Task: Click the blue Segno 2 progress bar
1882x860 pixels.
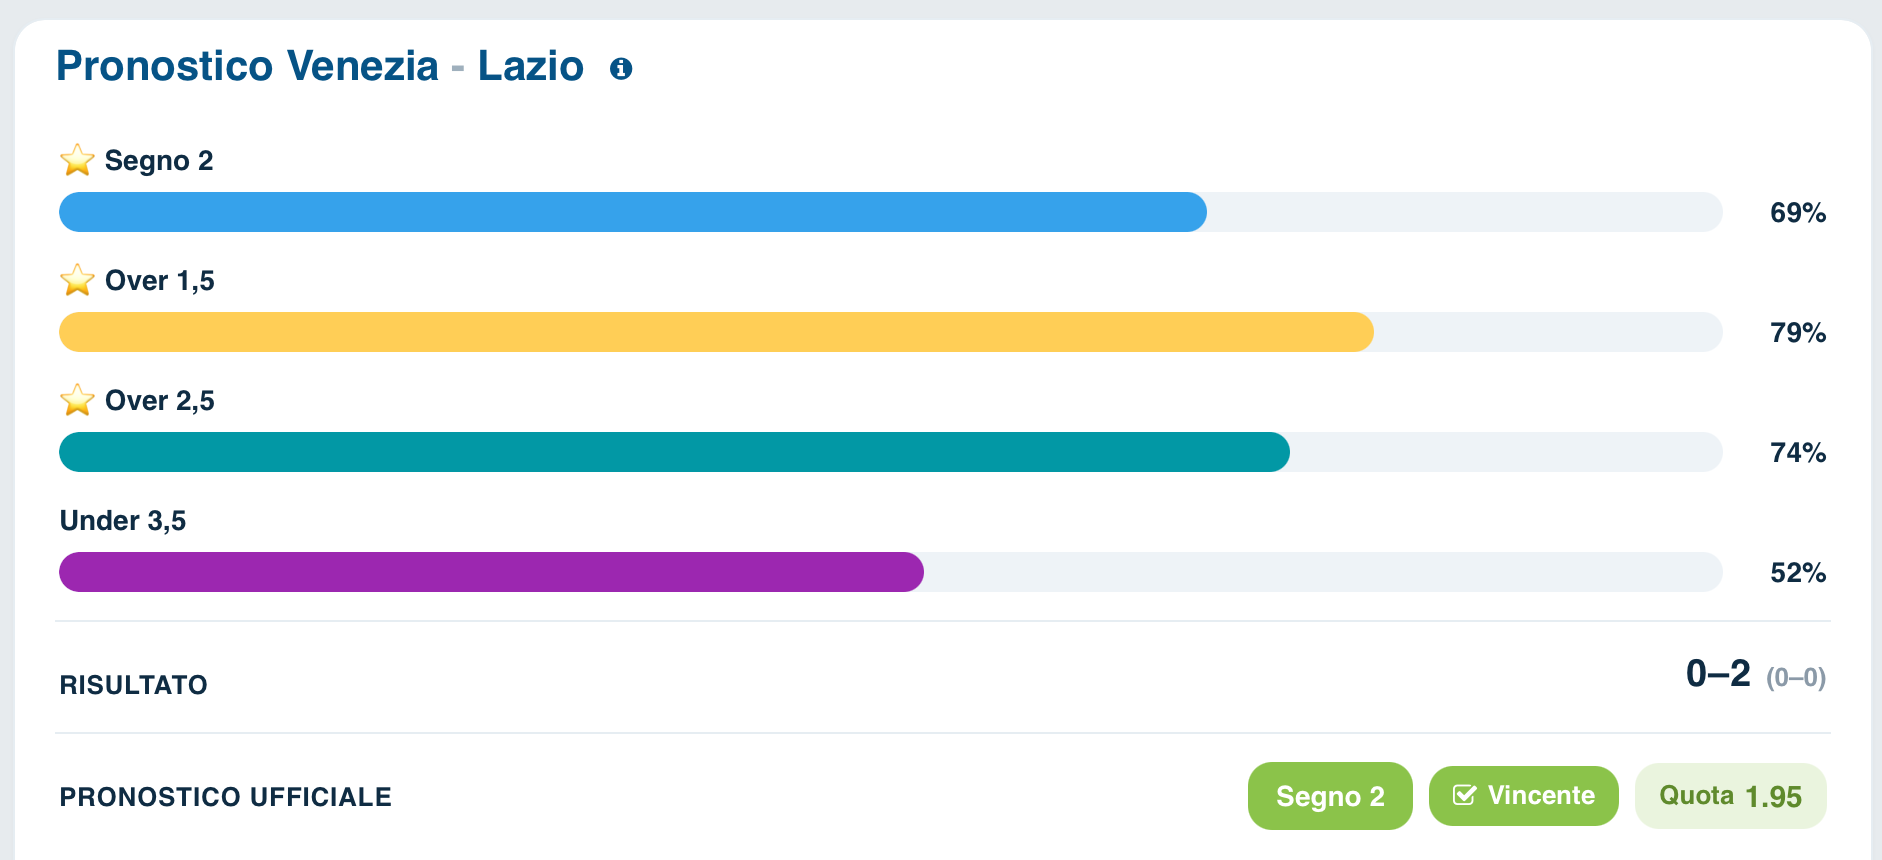Action: [x=890, y=212]
